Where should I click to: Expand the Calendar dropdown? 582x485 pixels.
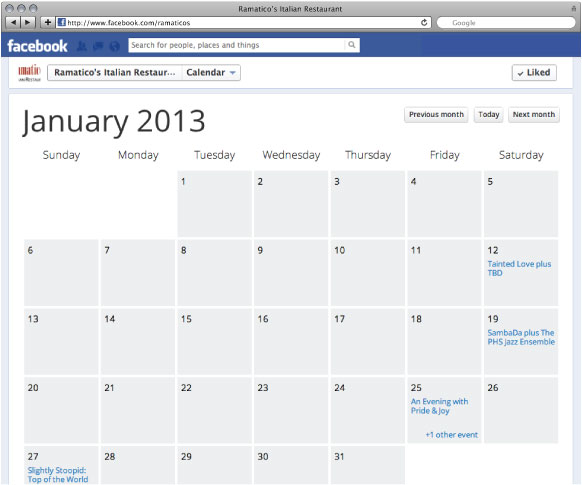(211, 72)
